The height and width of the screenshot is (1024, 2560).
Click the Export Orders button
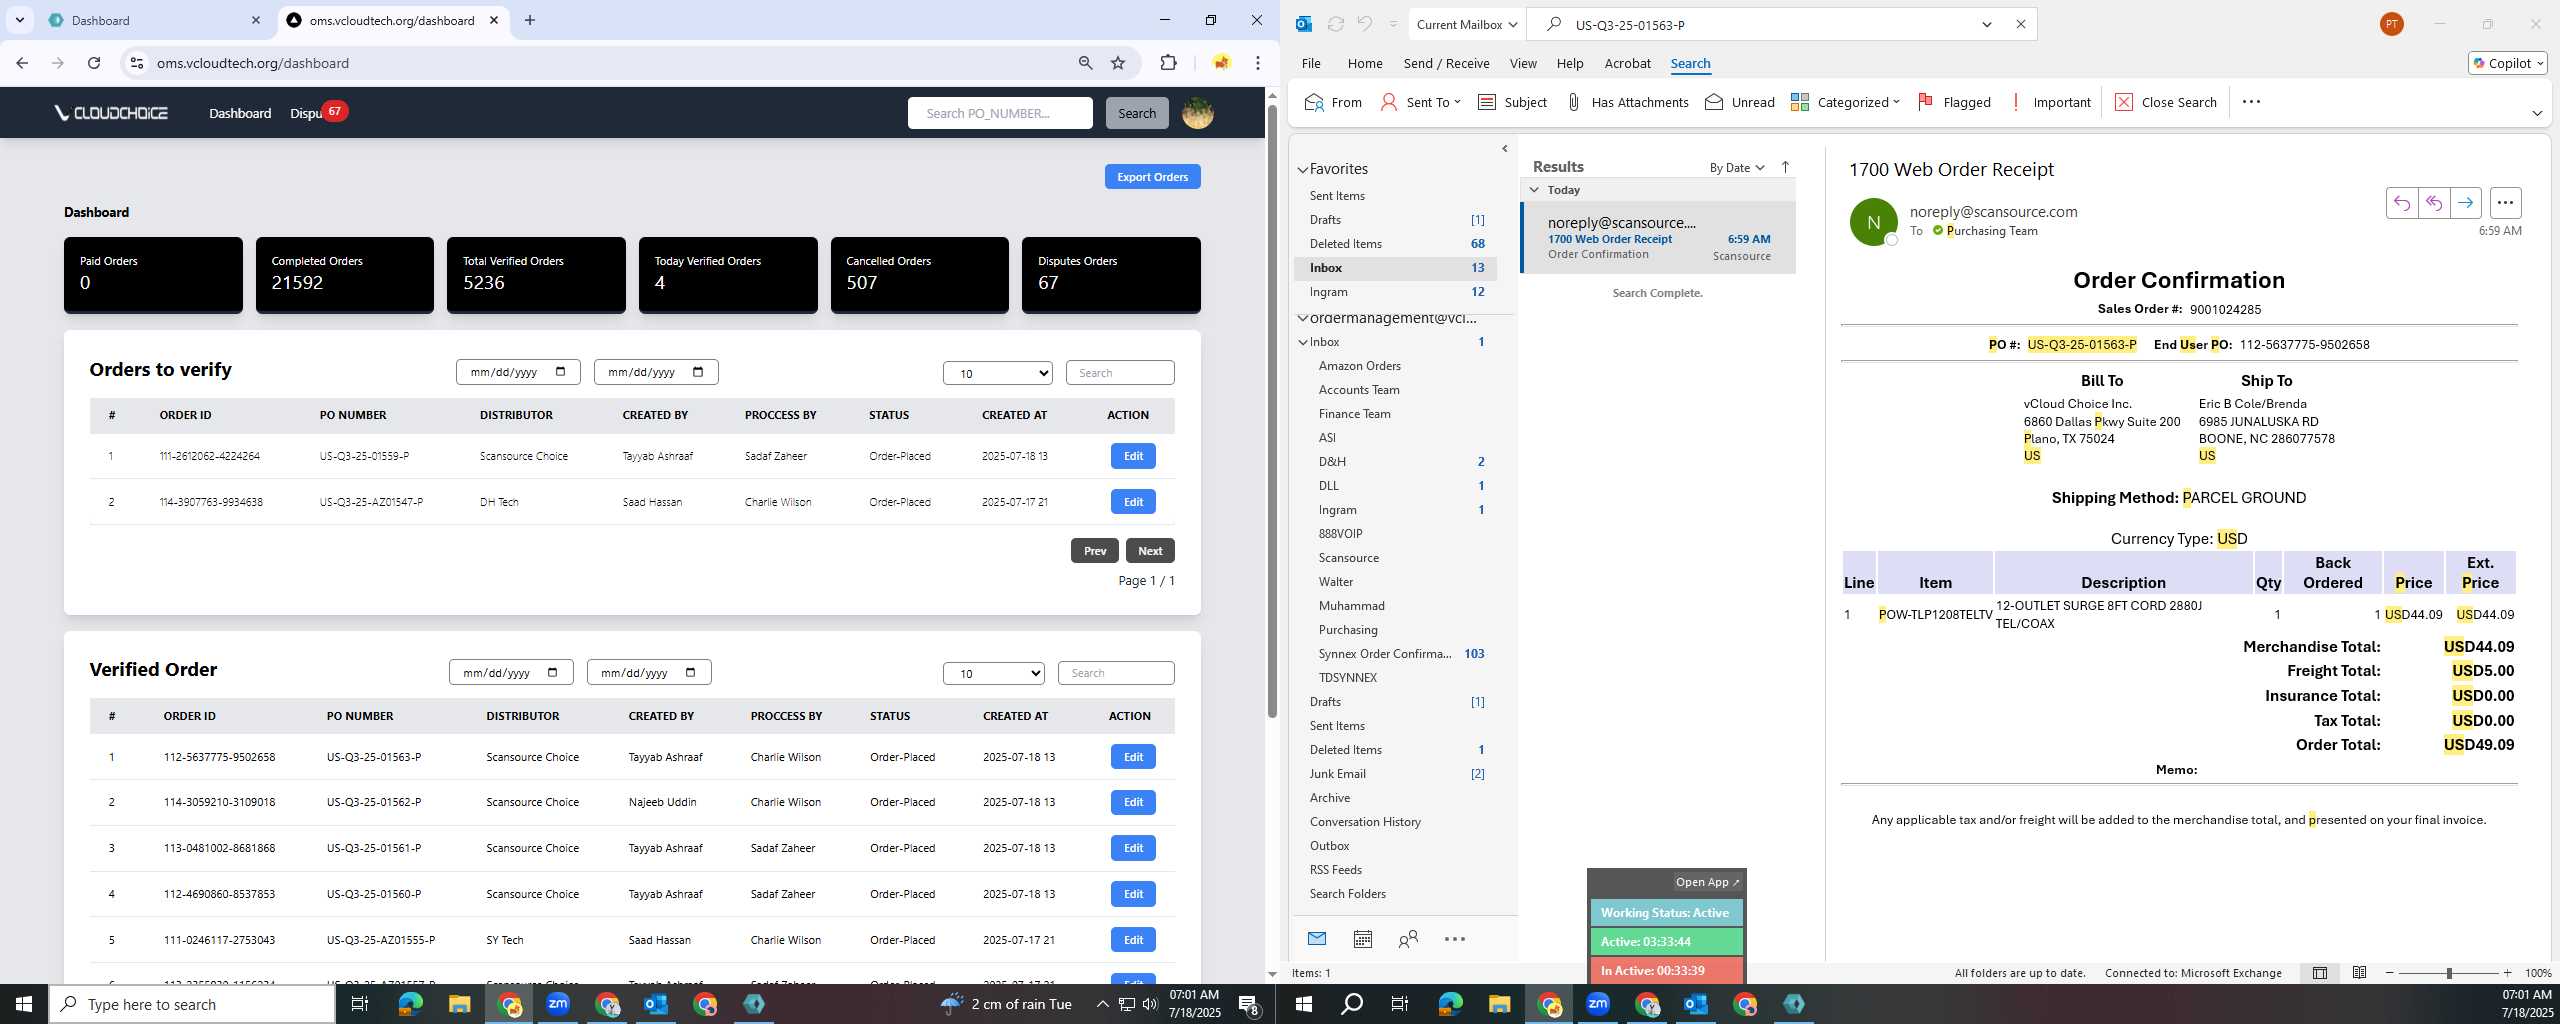pyautogui.click(x=1152, y=177)
